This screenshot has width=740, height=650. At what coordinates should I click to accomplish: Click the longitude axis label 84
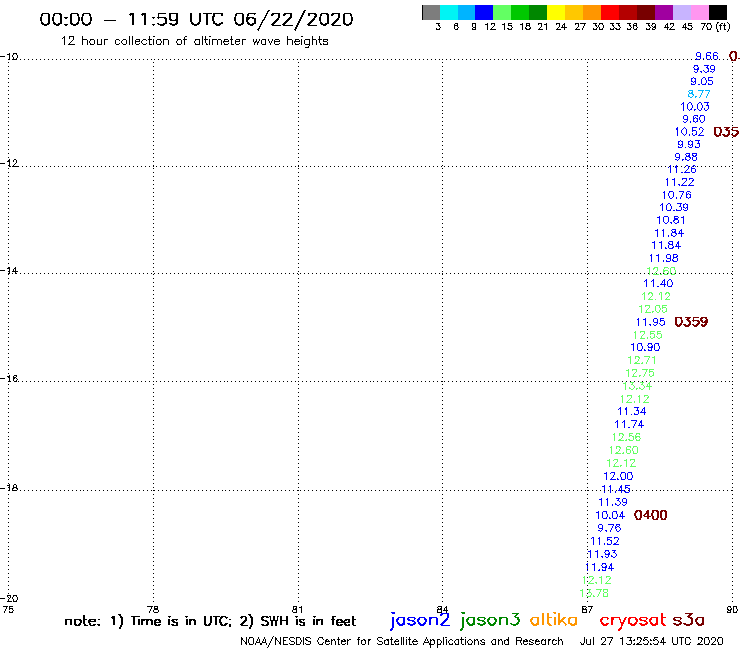pyautogui.click(x=442, y=609)
